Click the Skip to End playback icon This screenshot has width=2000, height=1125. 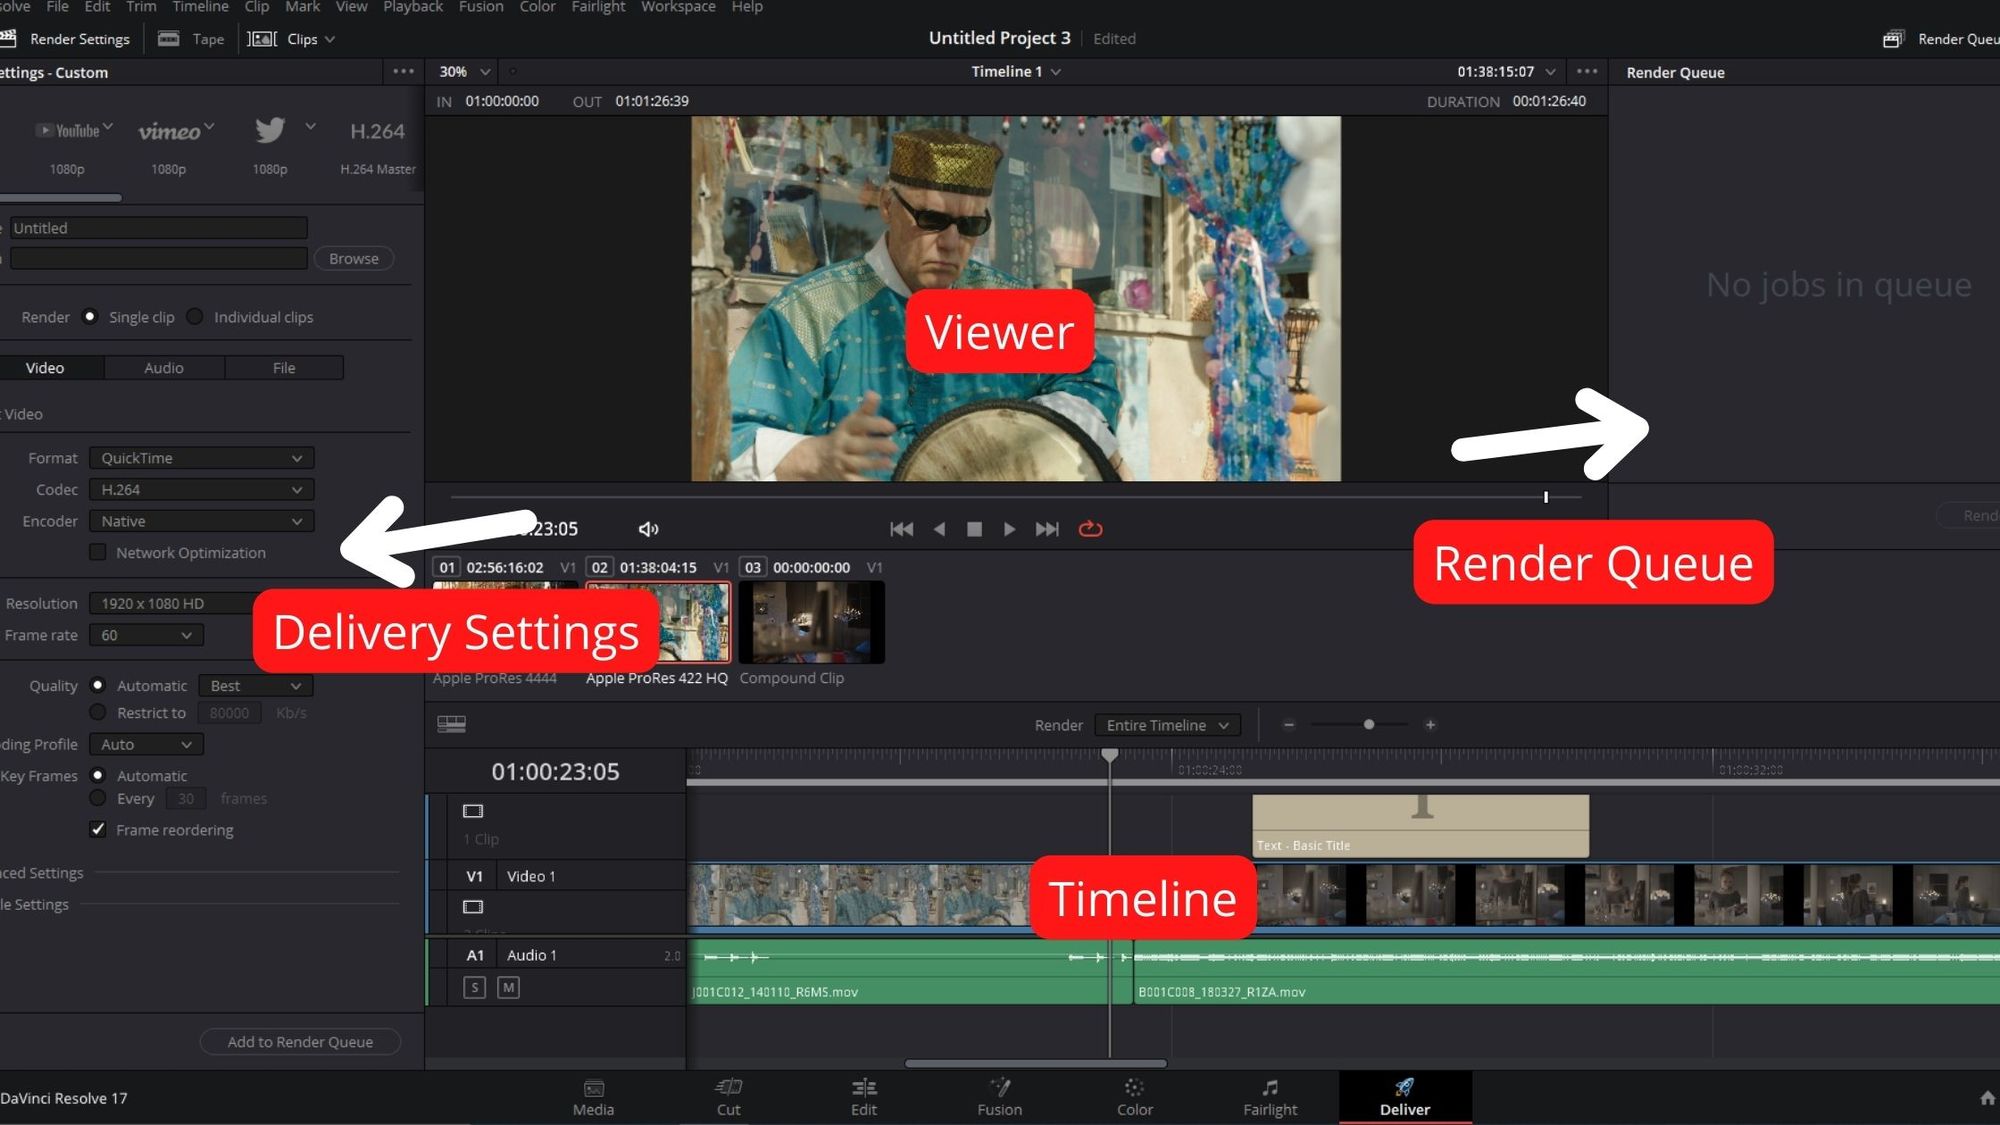click(1047, 529)
